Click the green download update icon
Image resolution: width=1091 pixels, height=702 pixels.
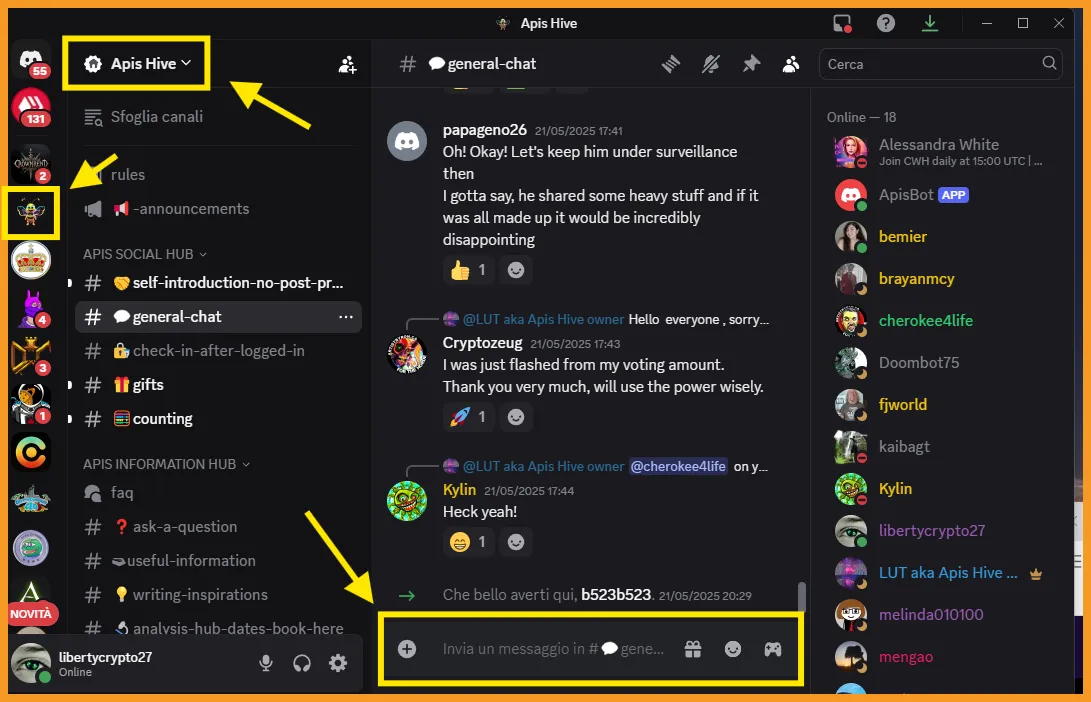pyautogui.click(x=930, y=24)
